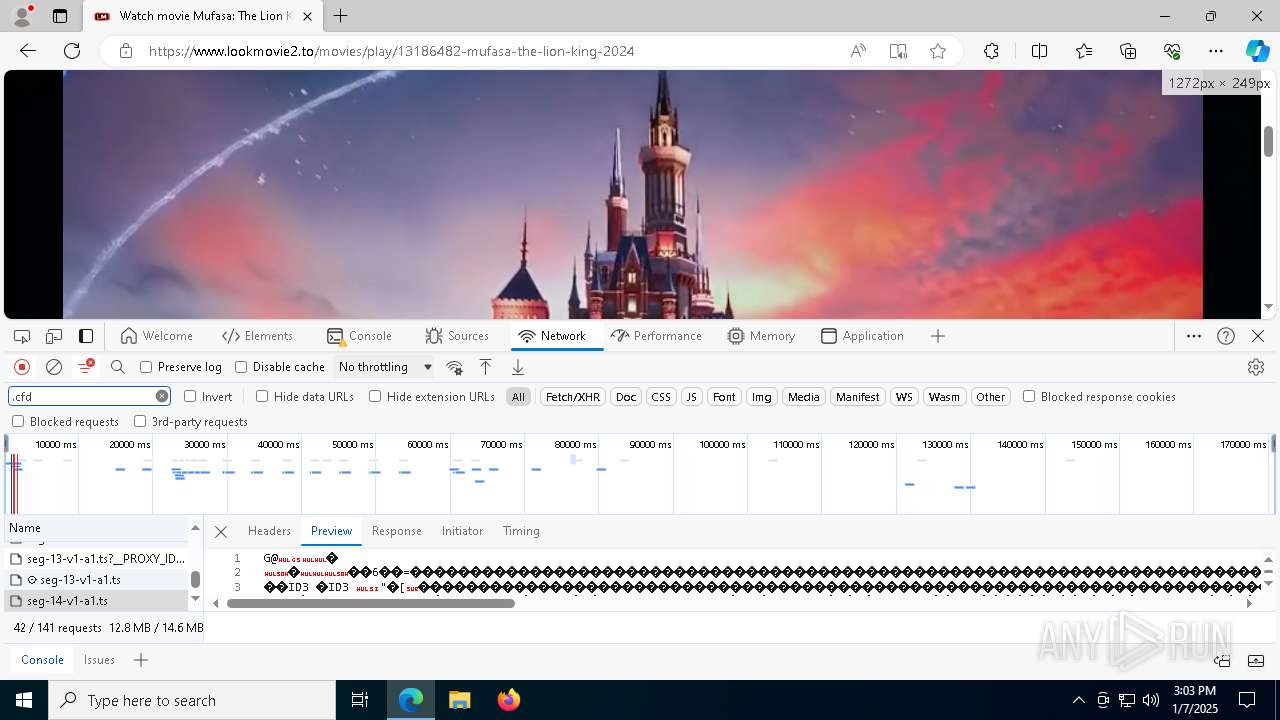Select the All filter button

tap(518, 397)
